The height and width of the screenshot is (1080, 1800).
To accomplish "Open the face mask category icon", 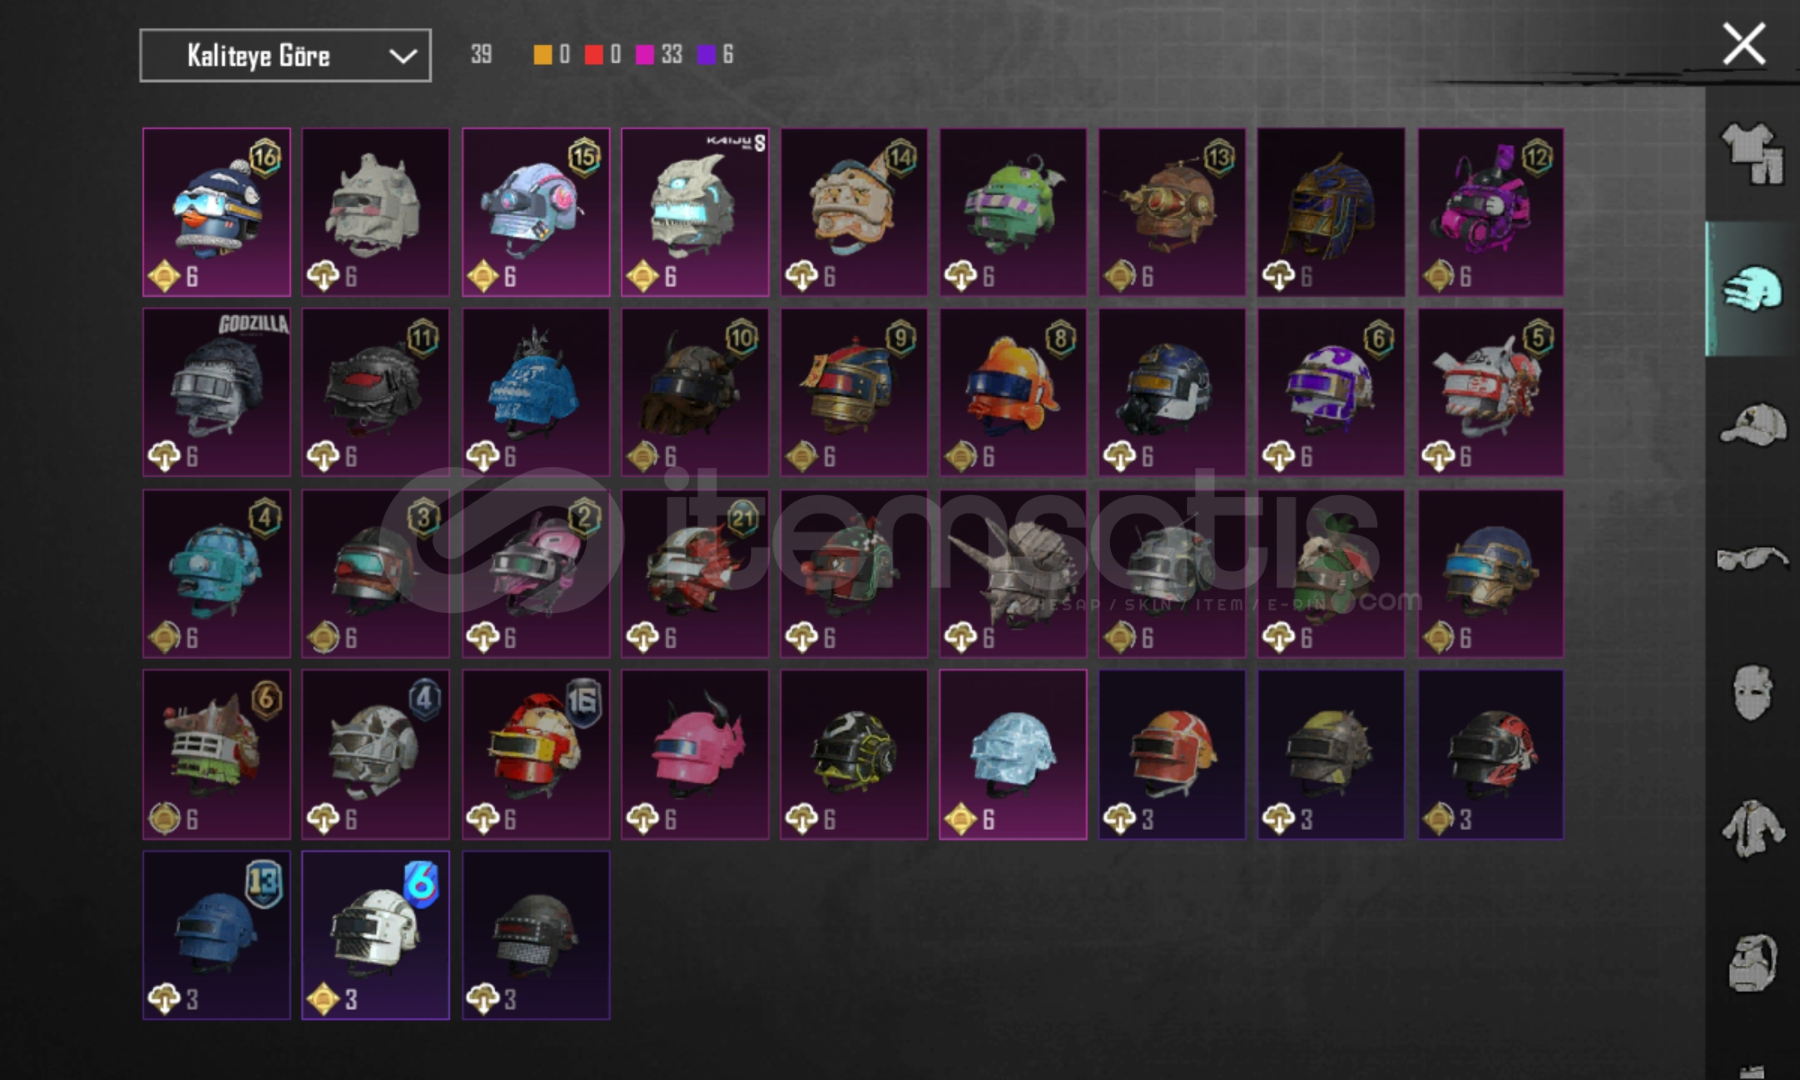I will [x=1752, y=692].
